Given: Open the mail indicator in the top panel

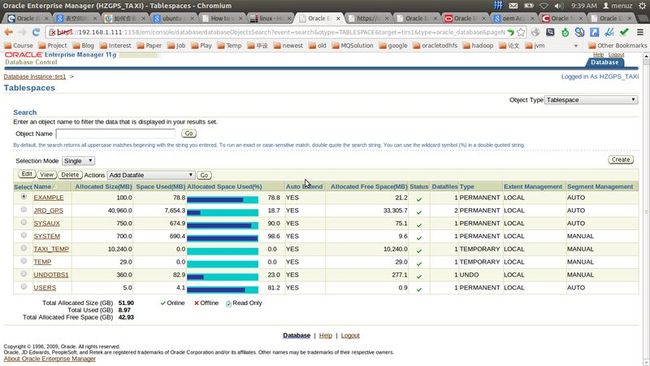Looking at the screenshot, I should click(x=513, y=6).
